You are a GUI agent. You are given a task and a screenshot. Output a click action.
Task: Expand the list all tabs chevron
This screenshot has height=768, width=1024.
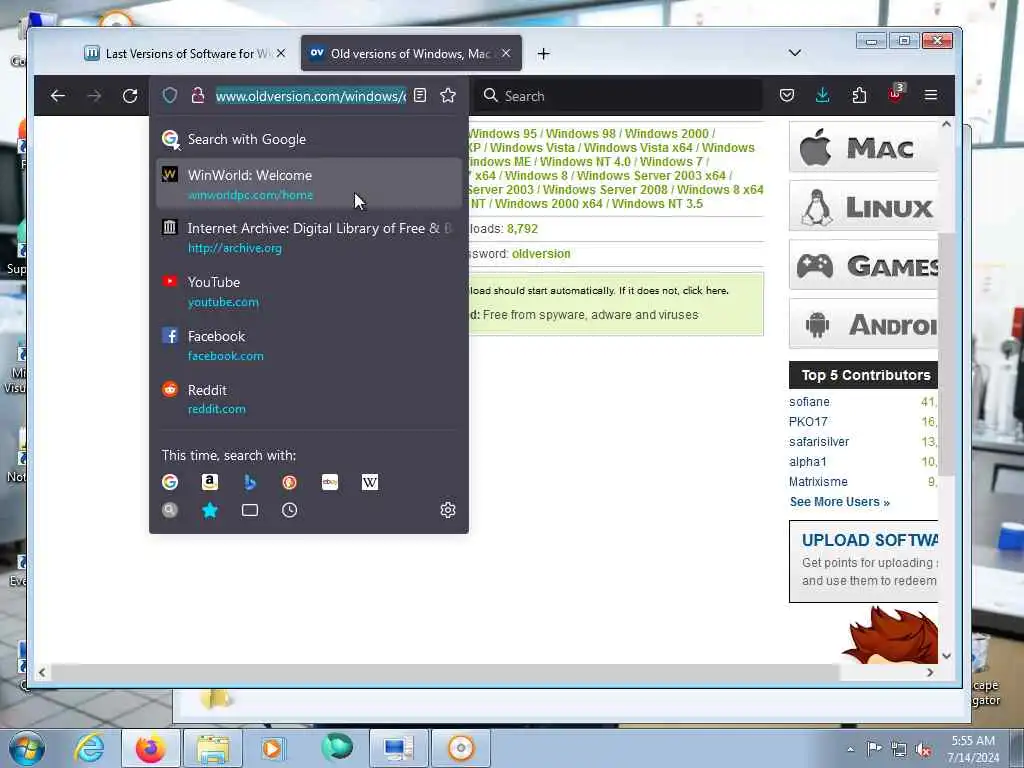(x=795, y=53)
